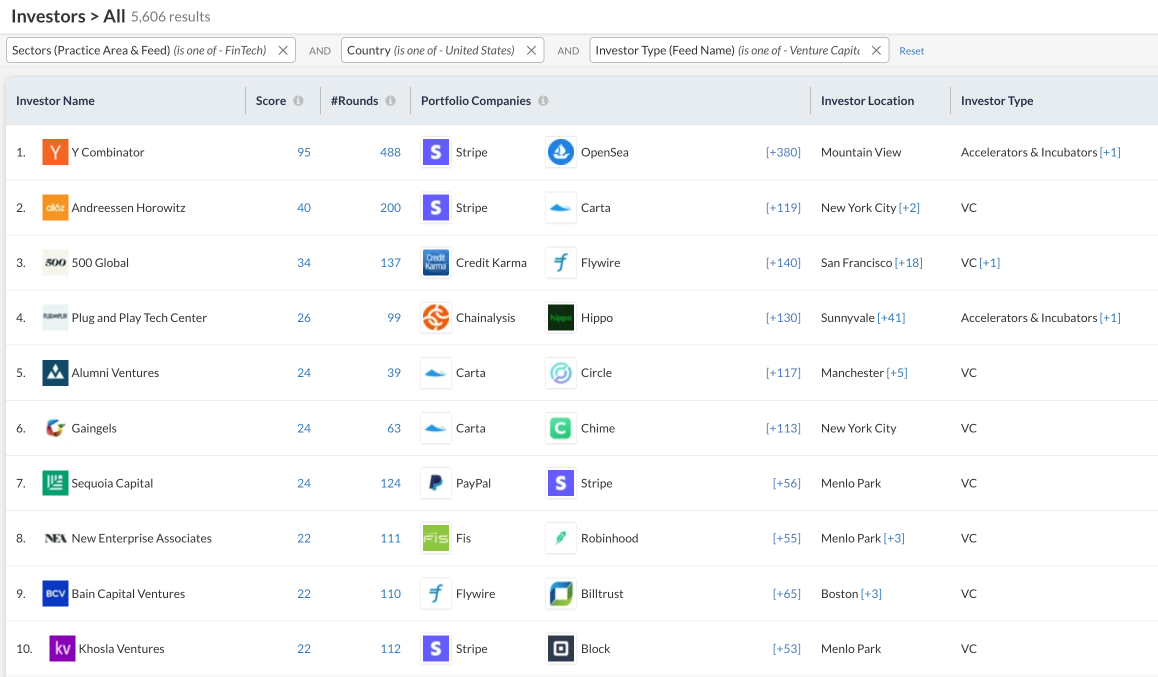Click the info icon beside #Rounds header
Image resolution: width=1158 pixels, height=677 pixels.
pyautogui.click(x=390, y=101)
